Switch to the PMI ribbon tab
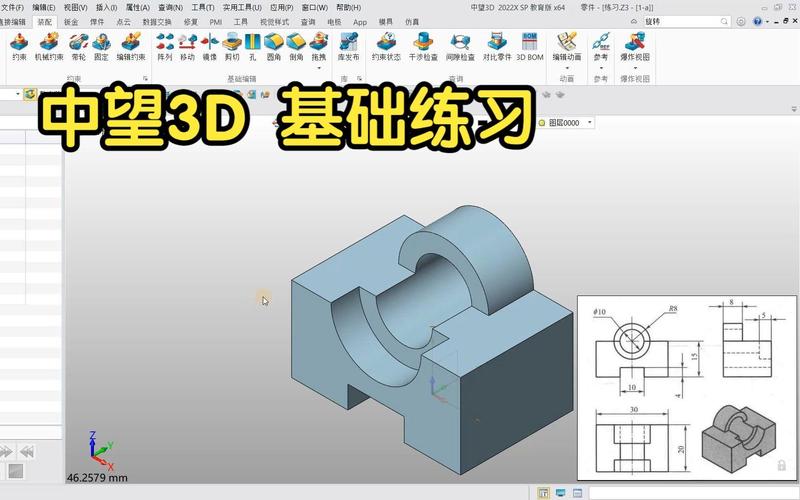This screenshot has height=500, width=800. point(215,22)
